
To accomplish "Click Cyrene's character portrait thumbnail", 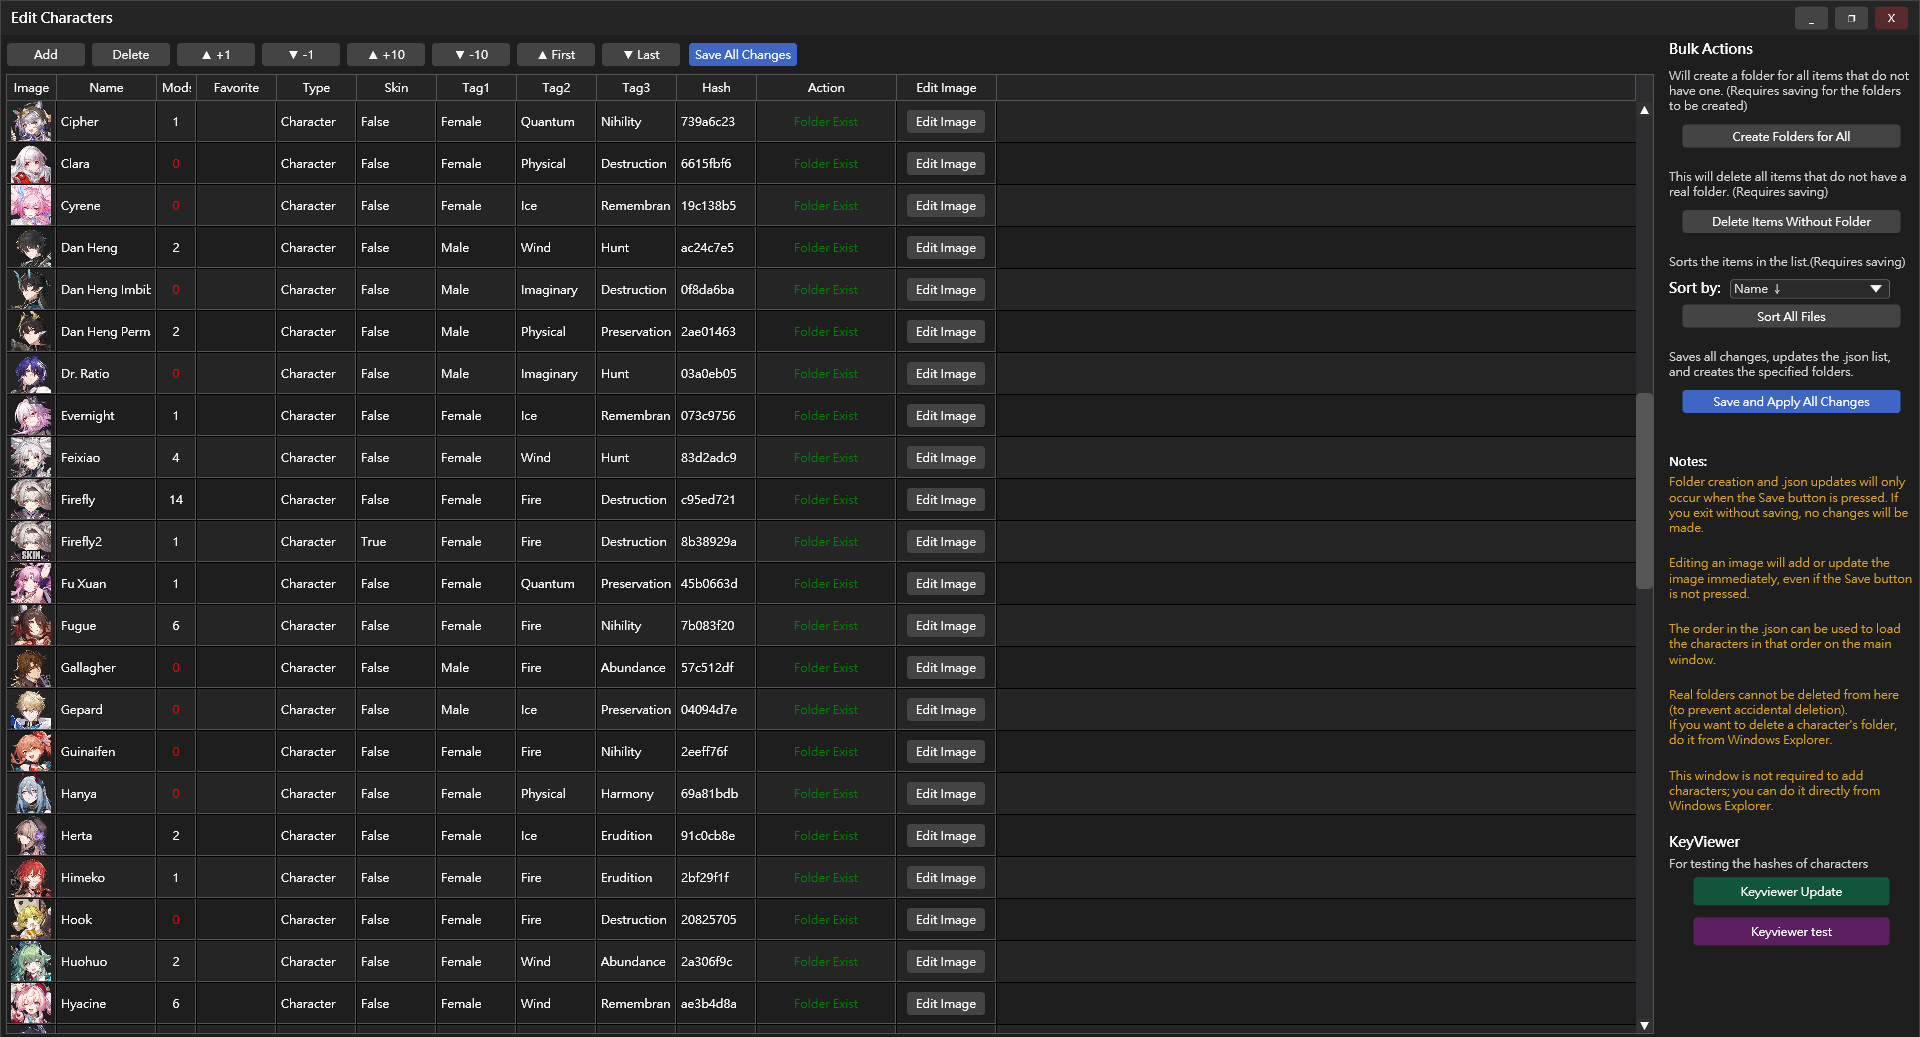I will tap(31, 206).
